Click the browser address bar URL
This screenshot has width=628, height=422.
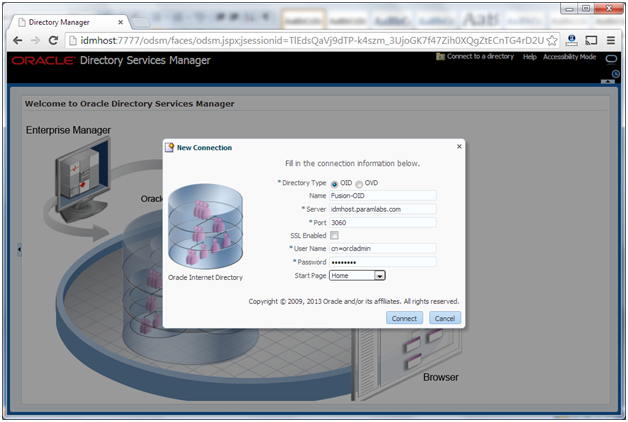pos(312,40)
